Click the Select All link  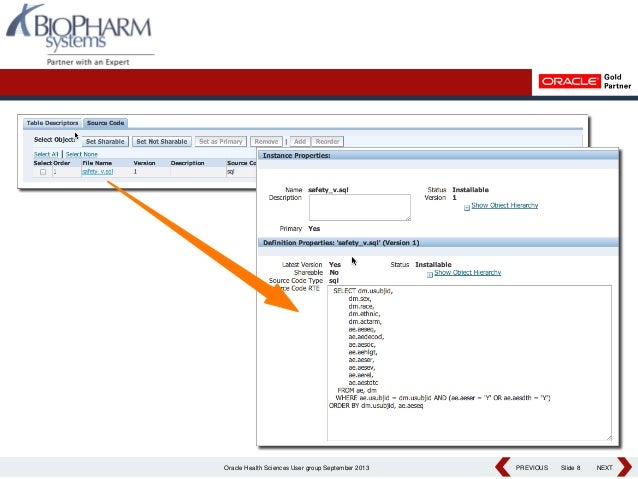pos(46,154)
